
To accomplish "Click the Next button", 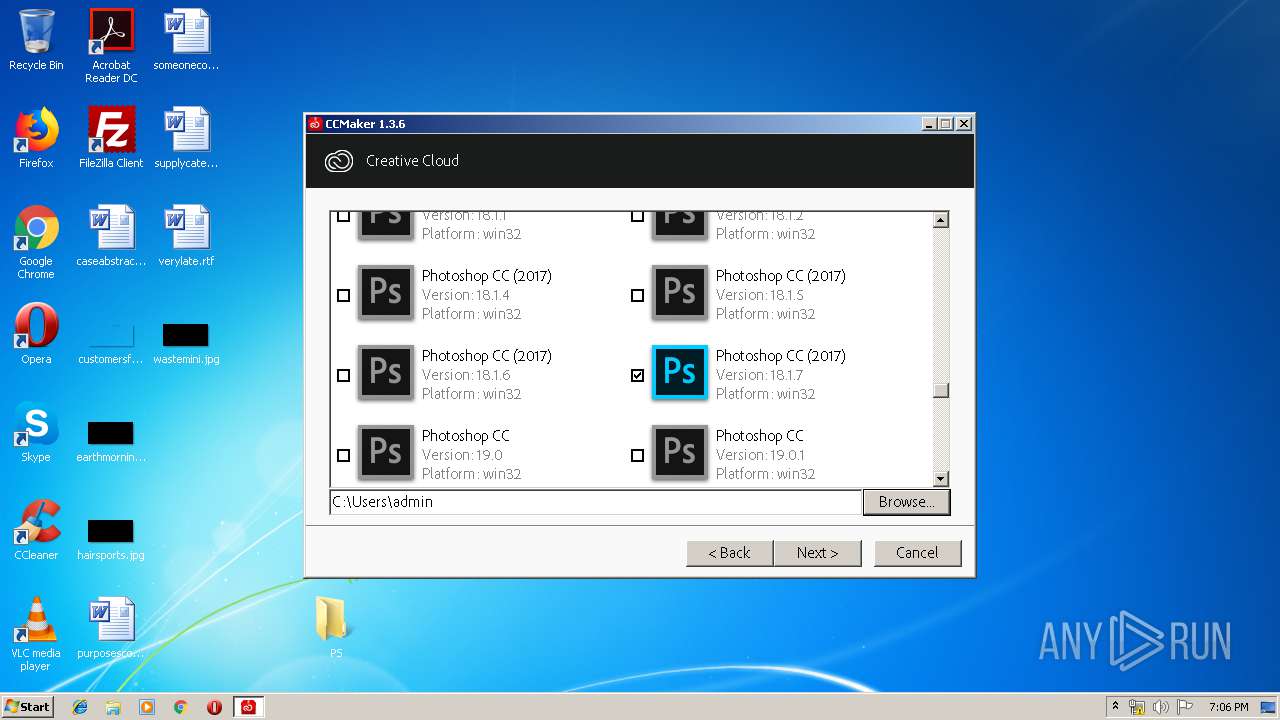I will tap(817, 553).
